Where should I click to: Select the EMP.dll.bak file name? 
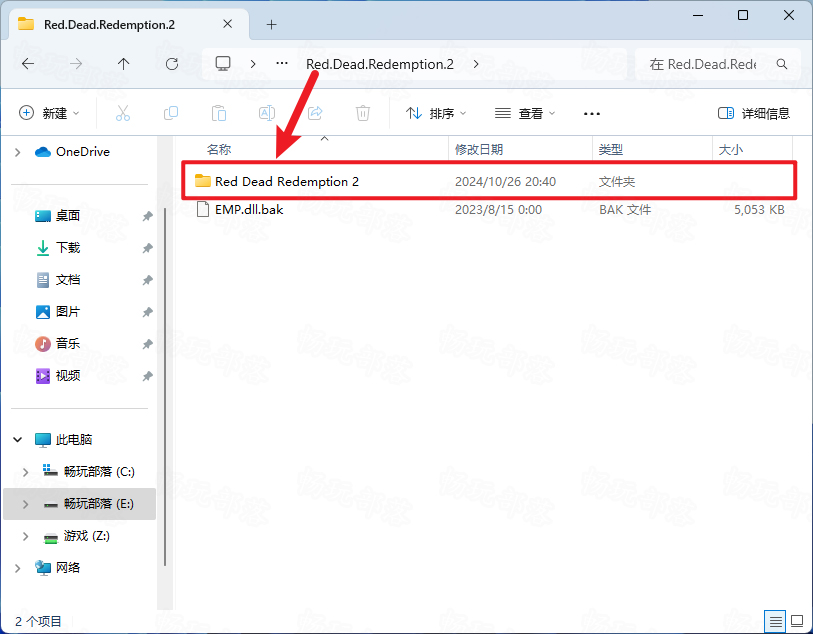[x=249, y=209]
